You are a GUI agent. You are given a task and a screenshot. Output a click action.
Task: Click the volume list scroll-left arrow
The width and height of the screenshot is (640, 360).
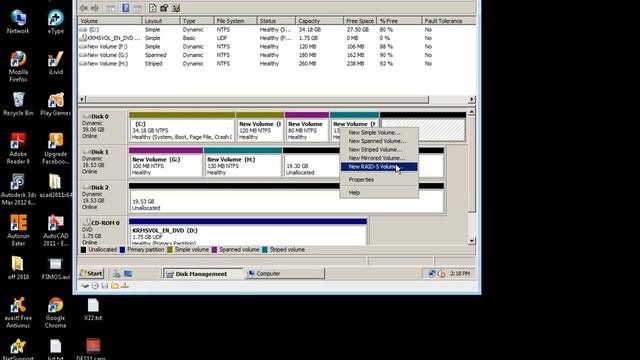(x=82, y=99)
